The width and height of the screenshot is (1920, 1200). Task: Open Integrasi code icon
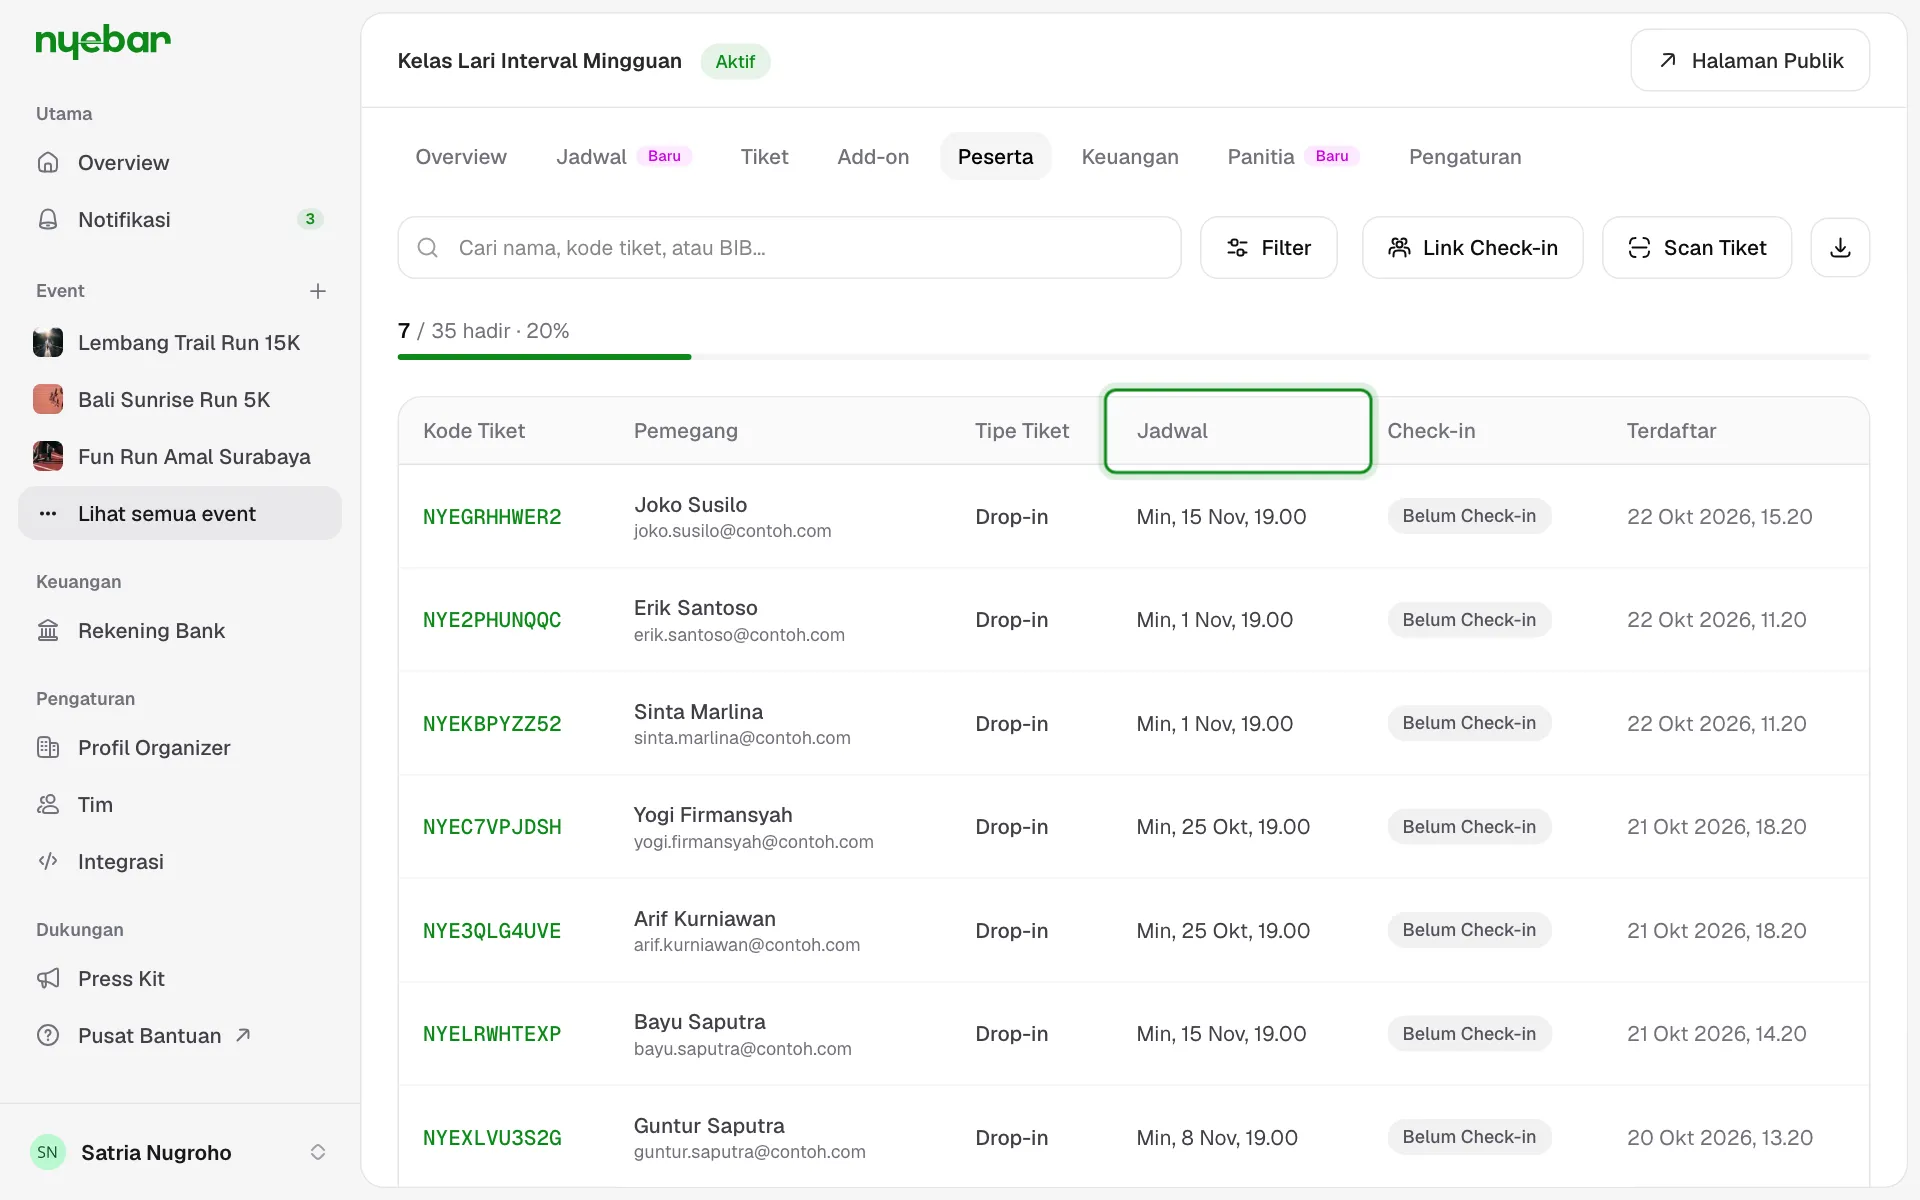pyautogui.click(x=48, y=862)
